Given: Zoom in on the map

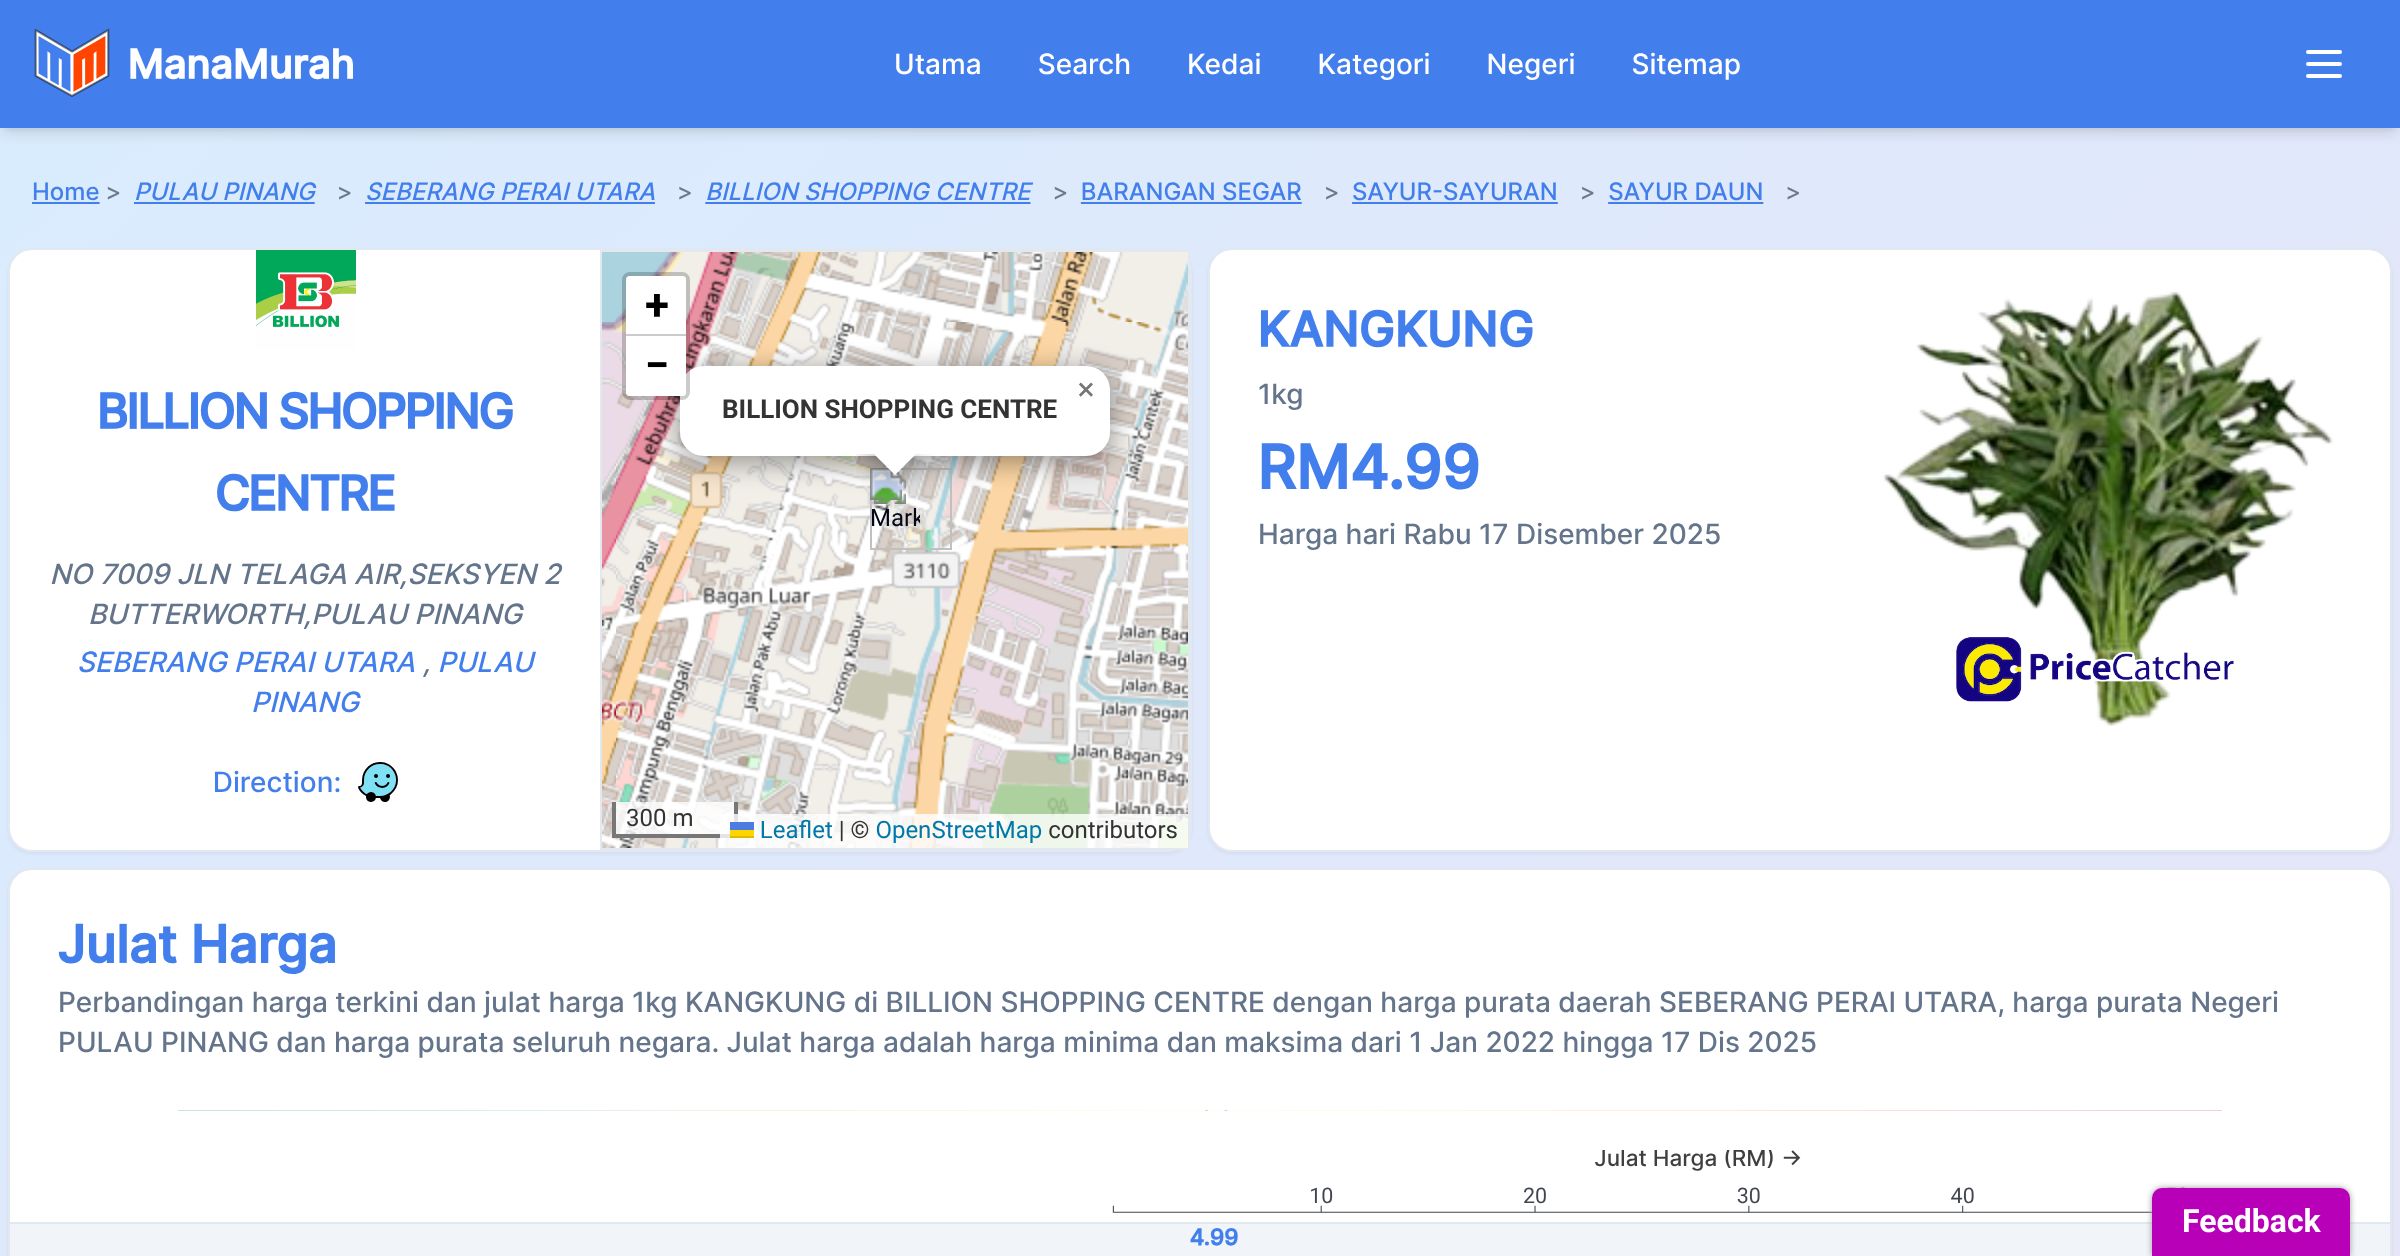Looking at the screenshot, I should point(656,305).
